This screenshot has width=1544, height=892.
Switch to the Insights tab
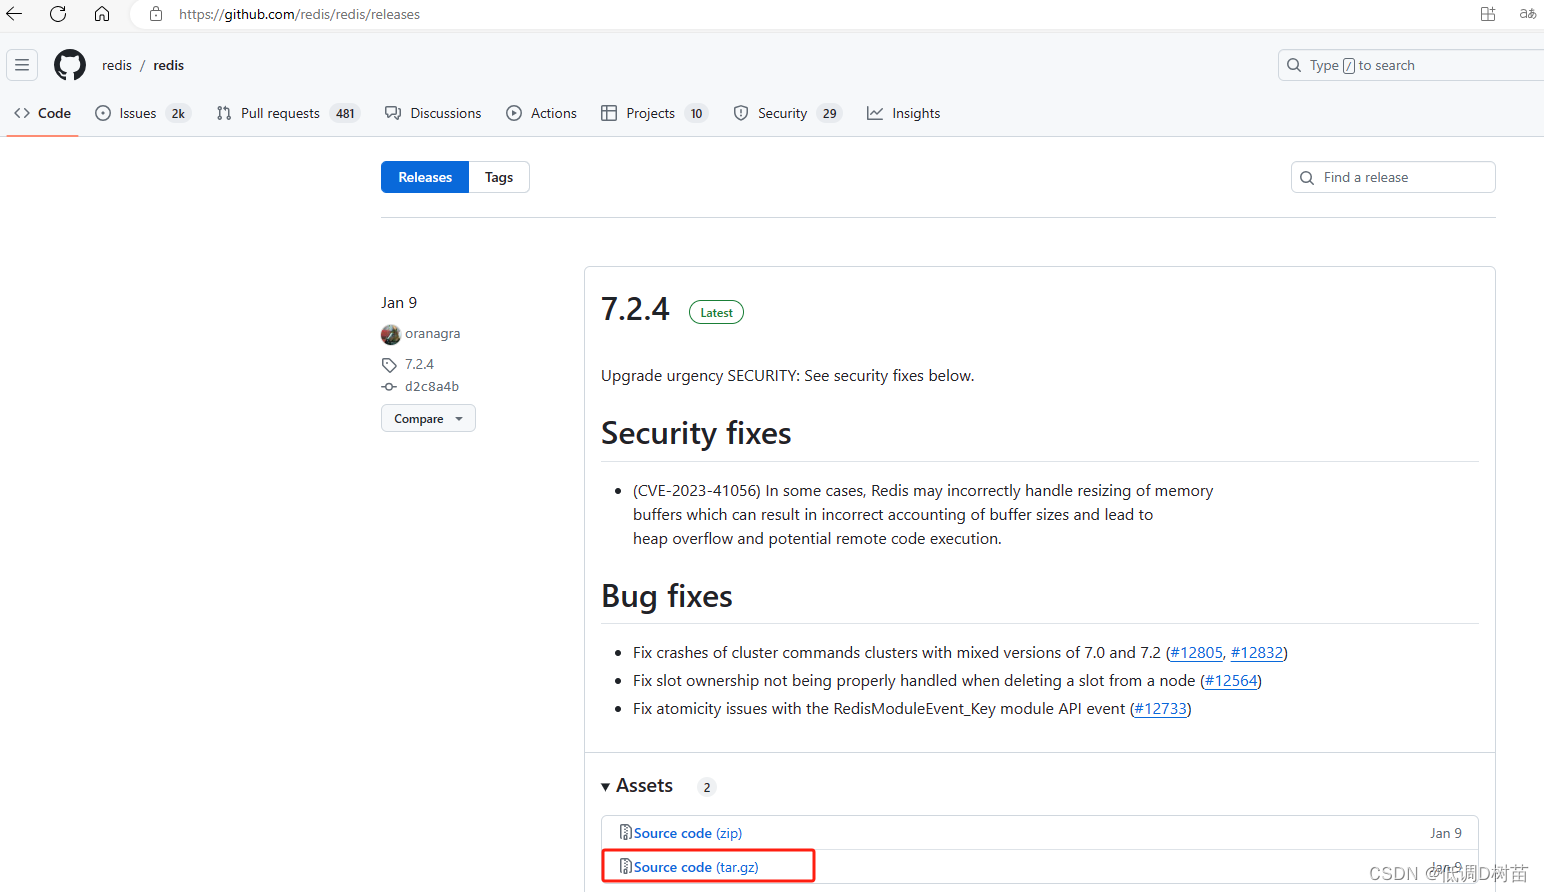(903, 113)
